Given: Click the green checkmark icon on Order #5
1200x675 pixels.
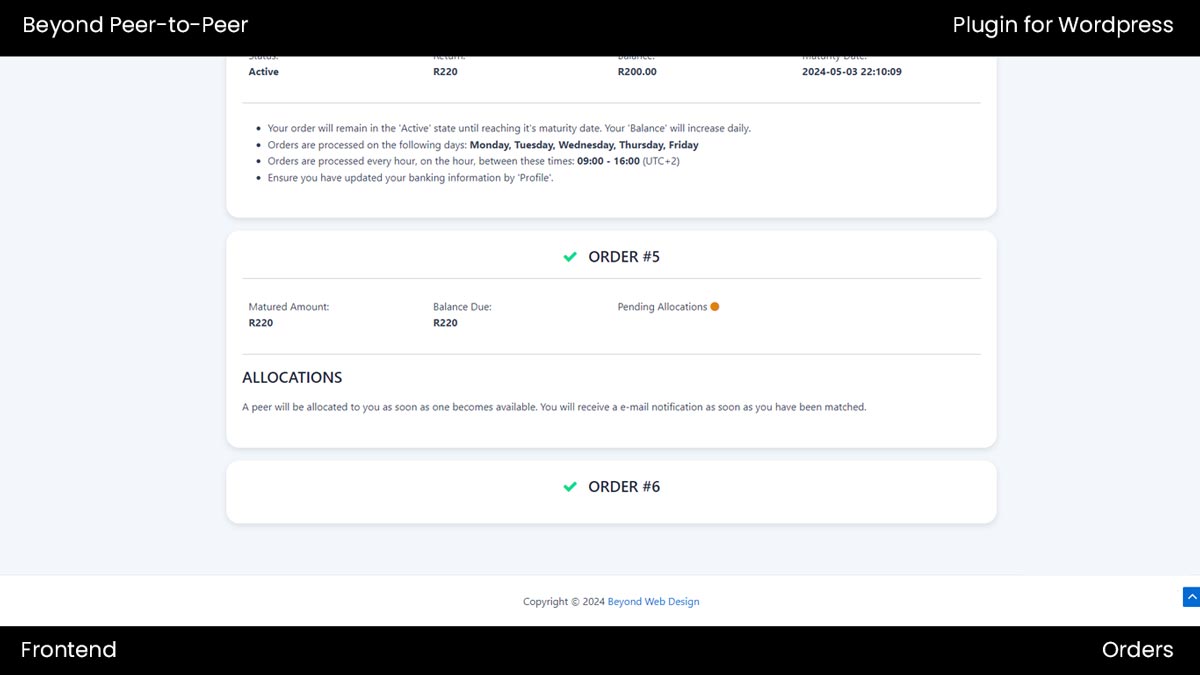Looking at the screenshot, I should point(570,257).
